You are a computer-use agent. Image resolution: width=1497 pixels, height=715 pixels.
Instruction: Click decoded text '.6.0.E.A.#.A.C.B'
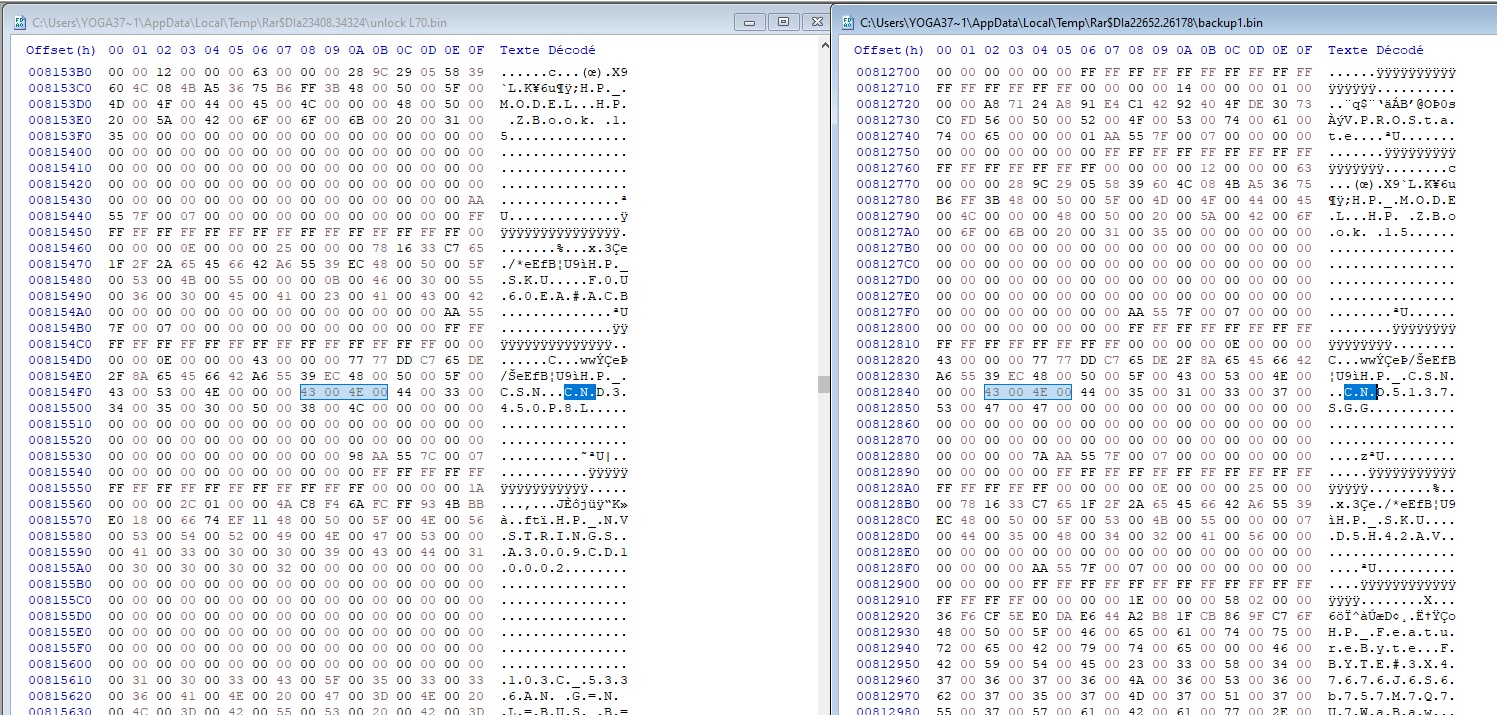pos(564,296)
